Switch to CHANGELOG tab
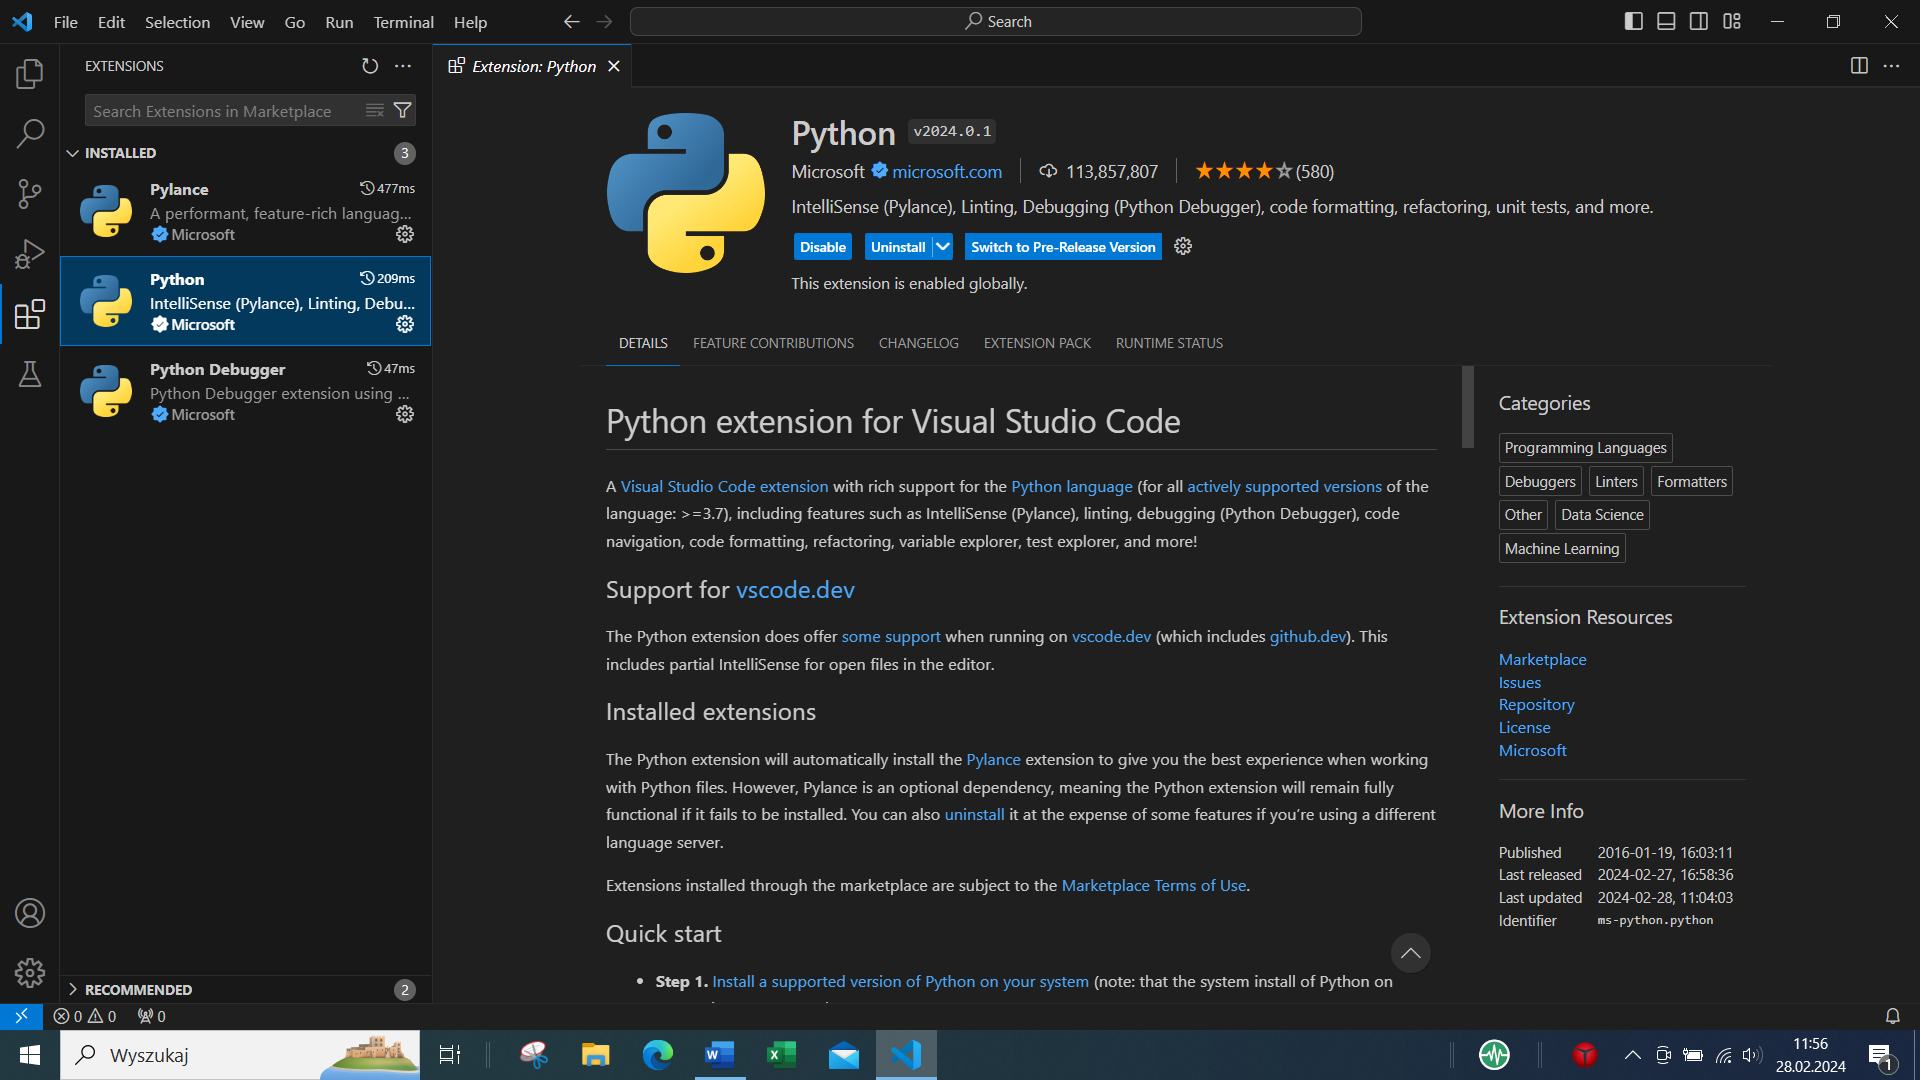 (x=918, y=343)
